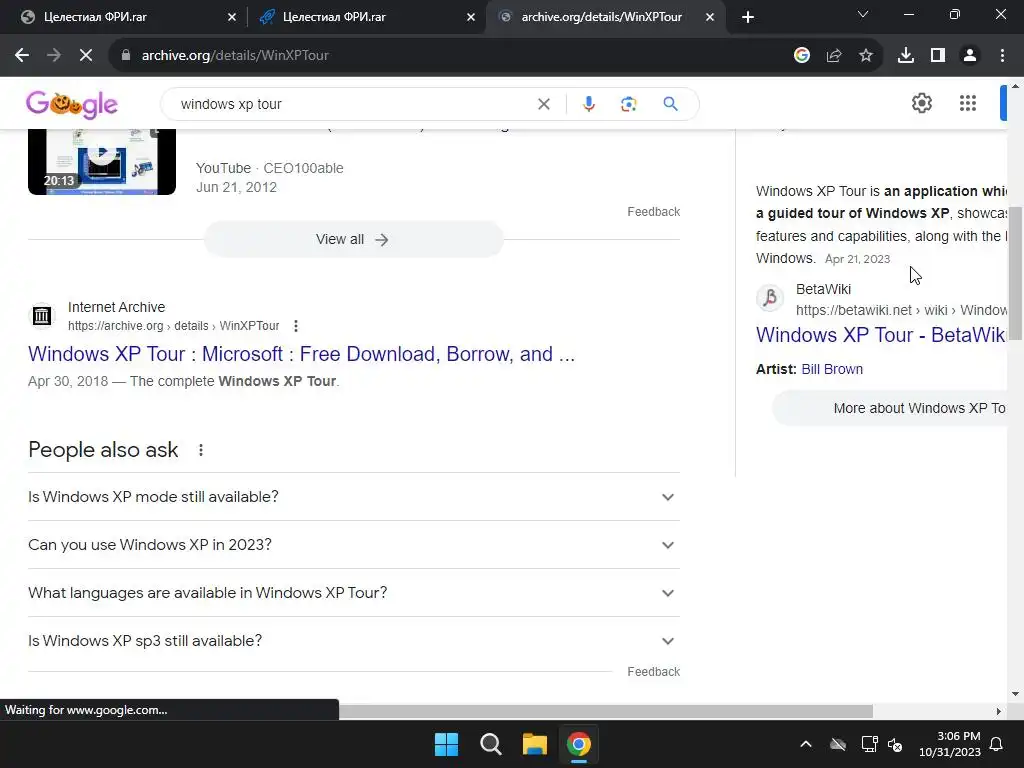Screen dimensions: 1024x768
Task: Open the Chrome profile menu
Action: (970, 56)
